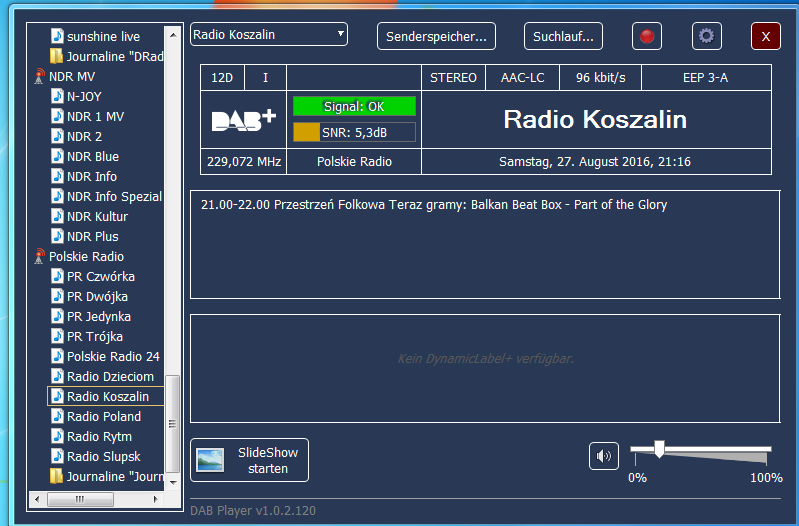Close the DAB Player with X
This screenshot has height=526, width=799.
tap(765, 36)
